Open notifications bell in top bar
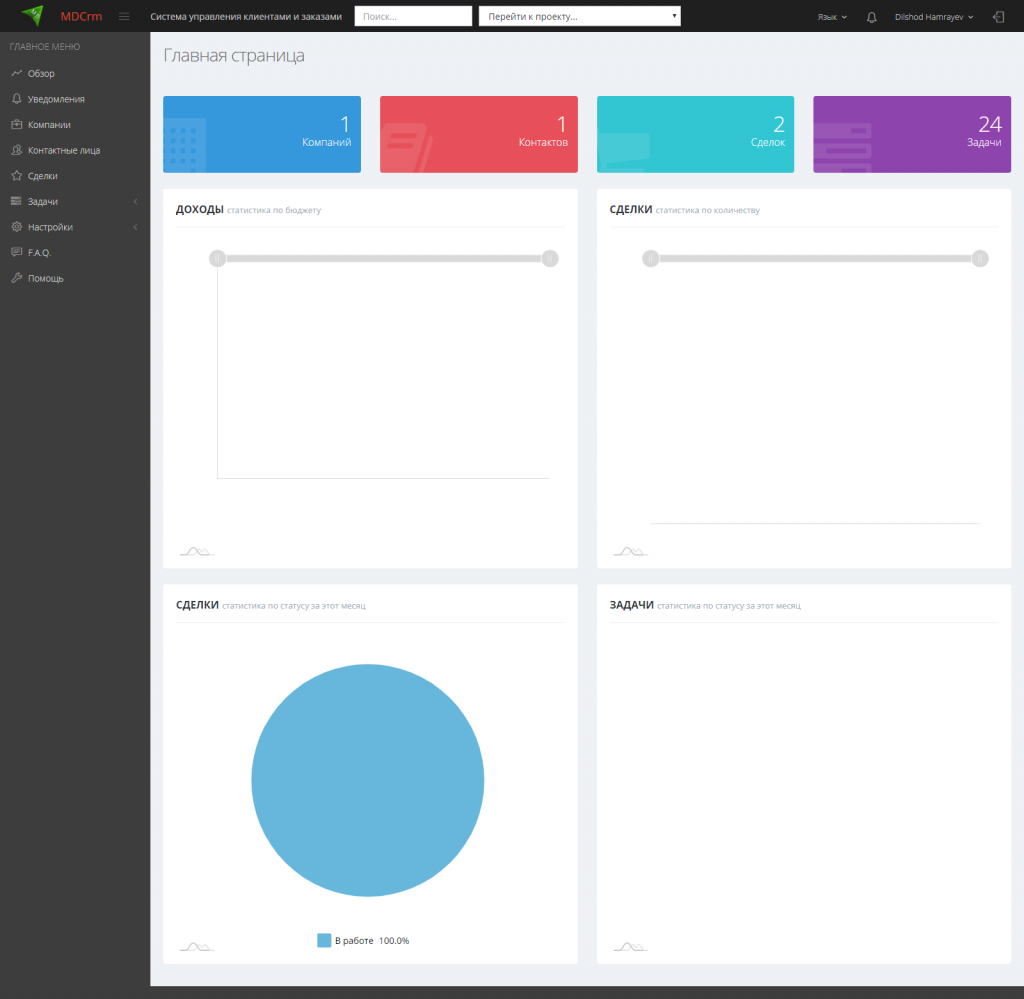1024x999 pixels. (871, 17)
